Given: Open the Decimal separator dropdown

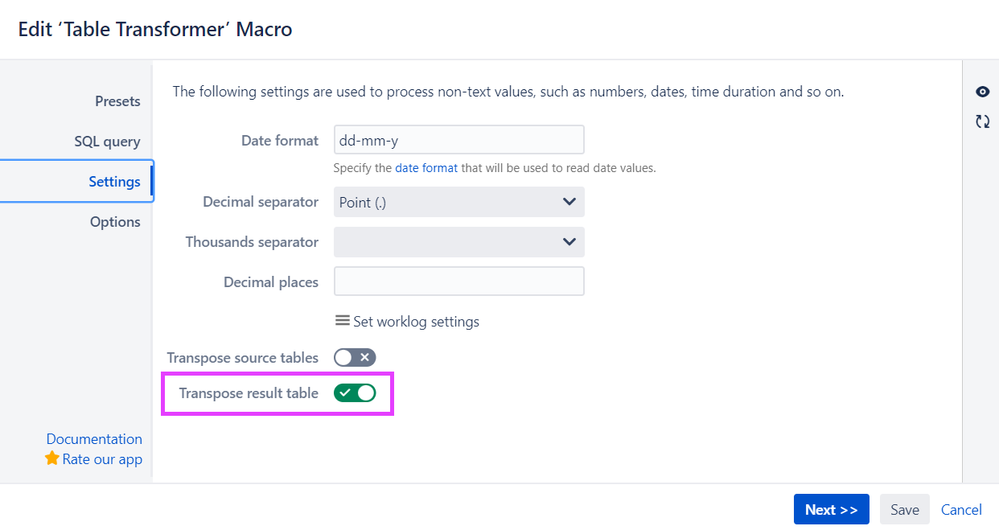Looking at the screenshot, I should (x=458, y=202).
